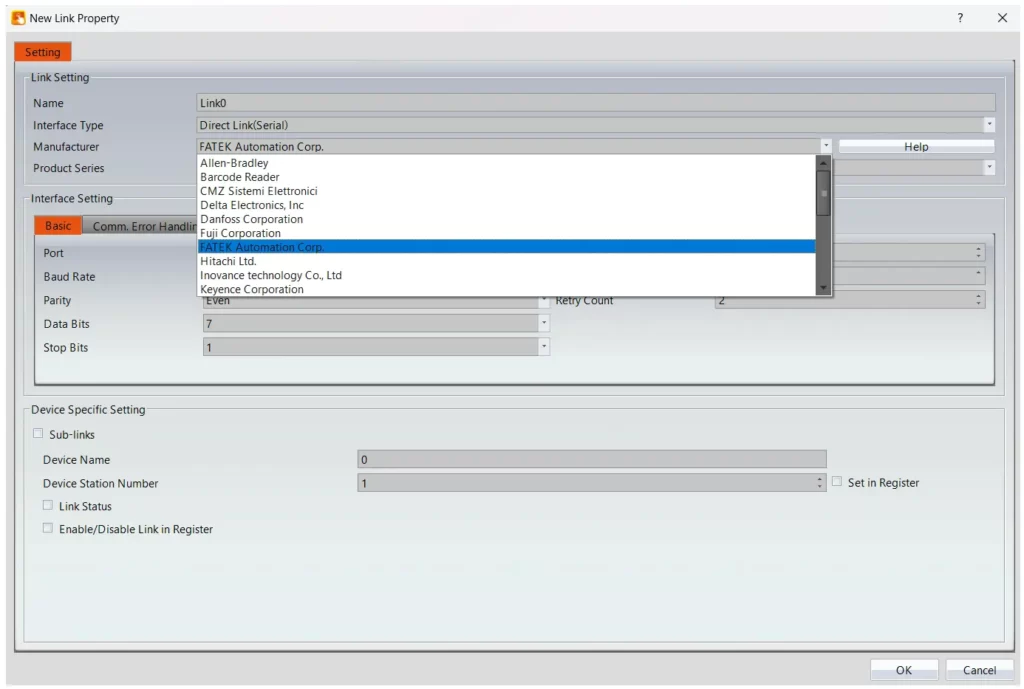Collapse the Manufacturer dropdown arrow

[x=825, y=146]
